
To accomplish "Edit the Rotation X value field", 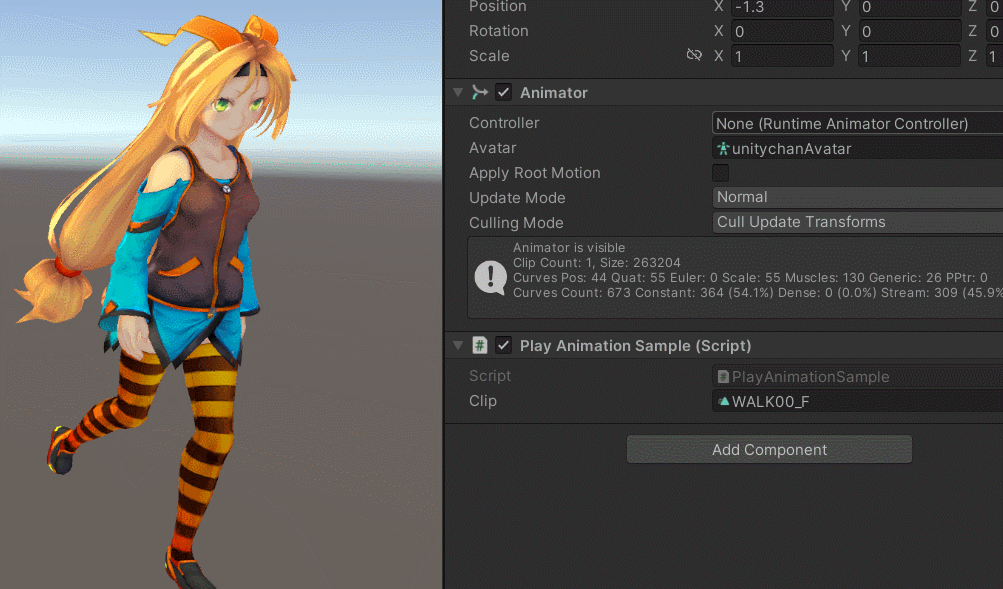I will 782,31.
